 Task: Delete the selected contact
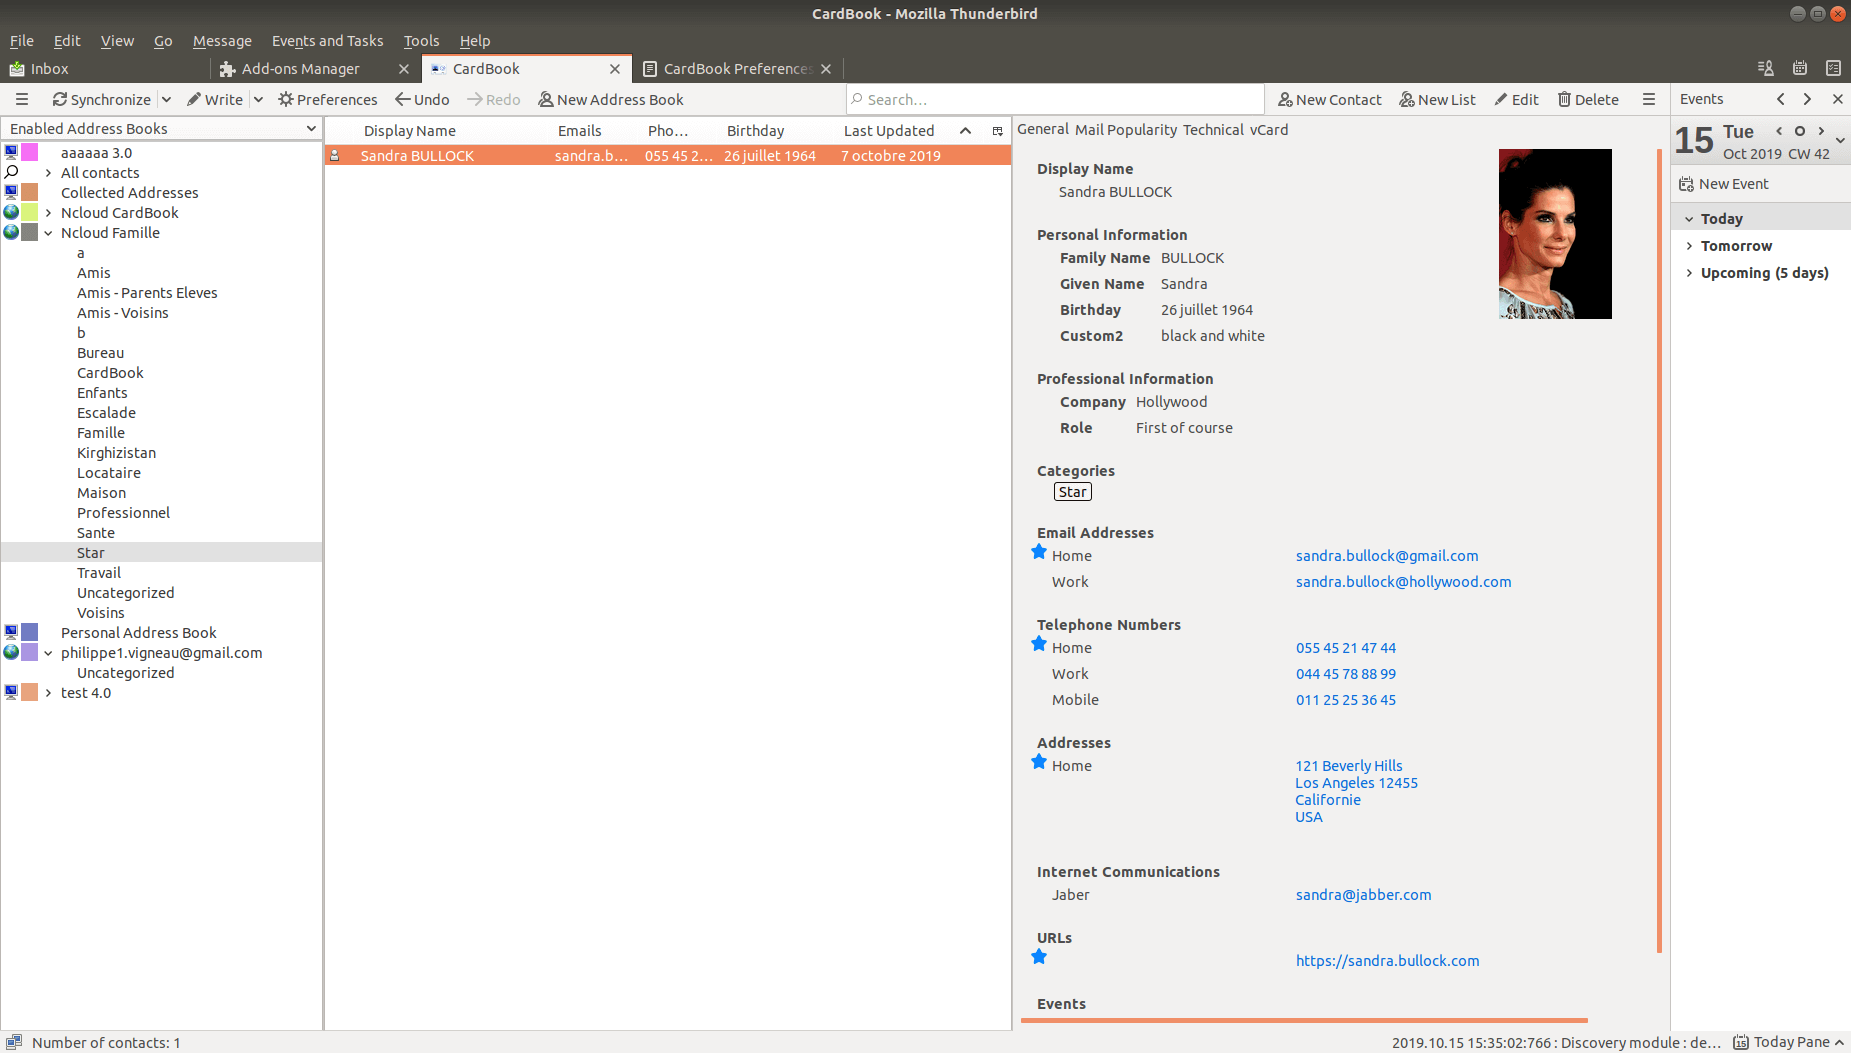[1588, 99]
